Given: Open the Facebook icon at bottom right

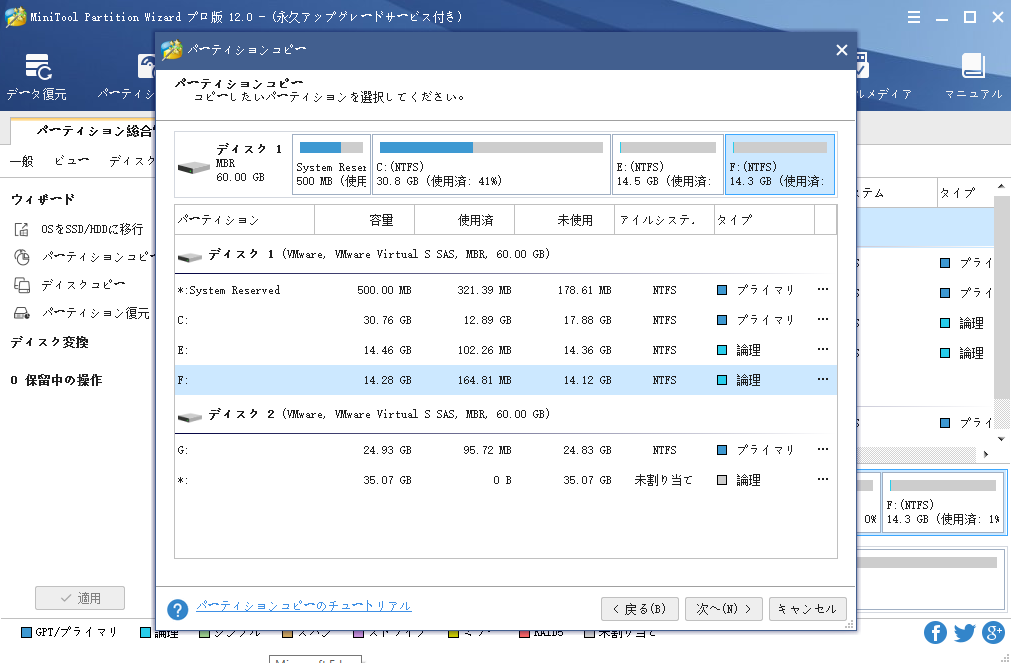Looking at the screenshot, I should 935,632.
